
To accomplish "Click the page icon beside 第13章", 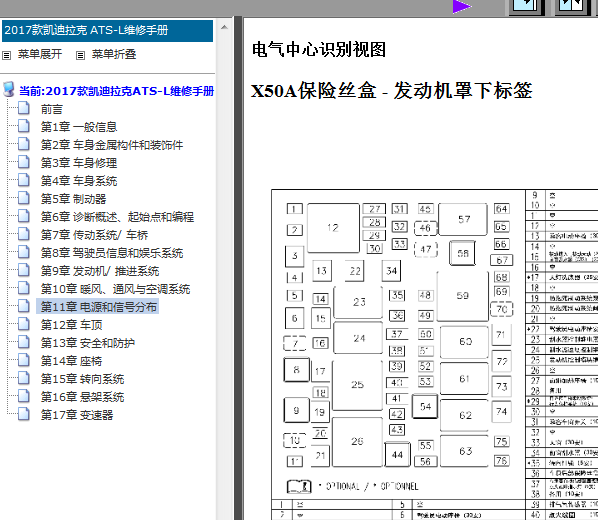I will (24, 341).
